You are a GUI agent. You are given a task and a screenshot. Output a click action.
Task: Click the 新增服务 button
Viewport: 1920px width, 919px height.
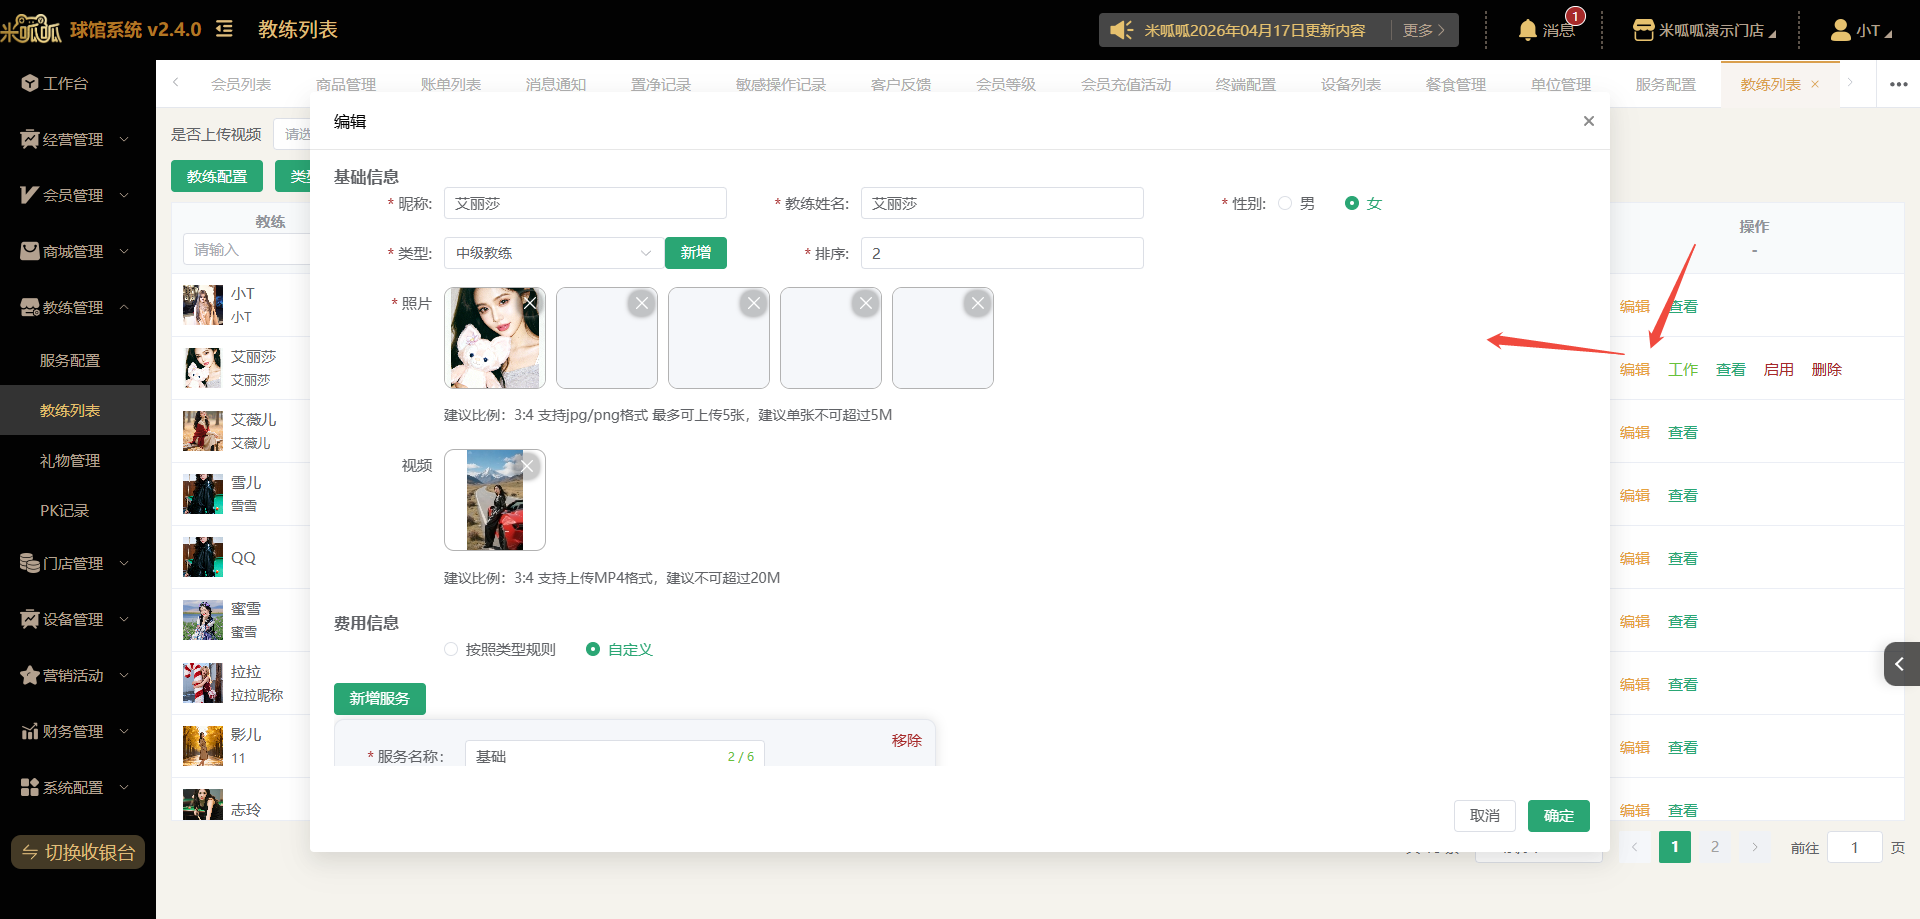tap(380, 698)
